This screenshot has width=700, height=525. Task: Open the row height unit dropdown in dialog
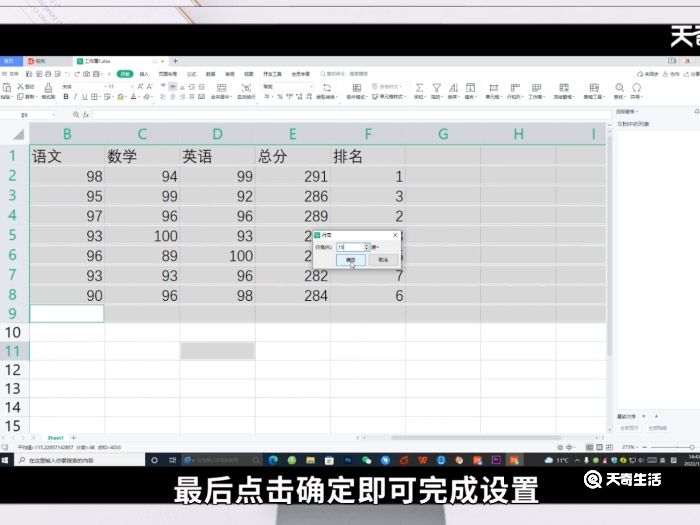click(x=375, y=247)
